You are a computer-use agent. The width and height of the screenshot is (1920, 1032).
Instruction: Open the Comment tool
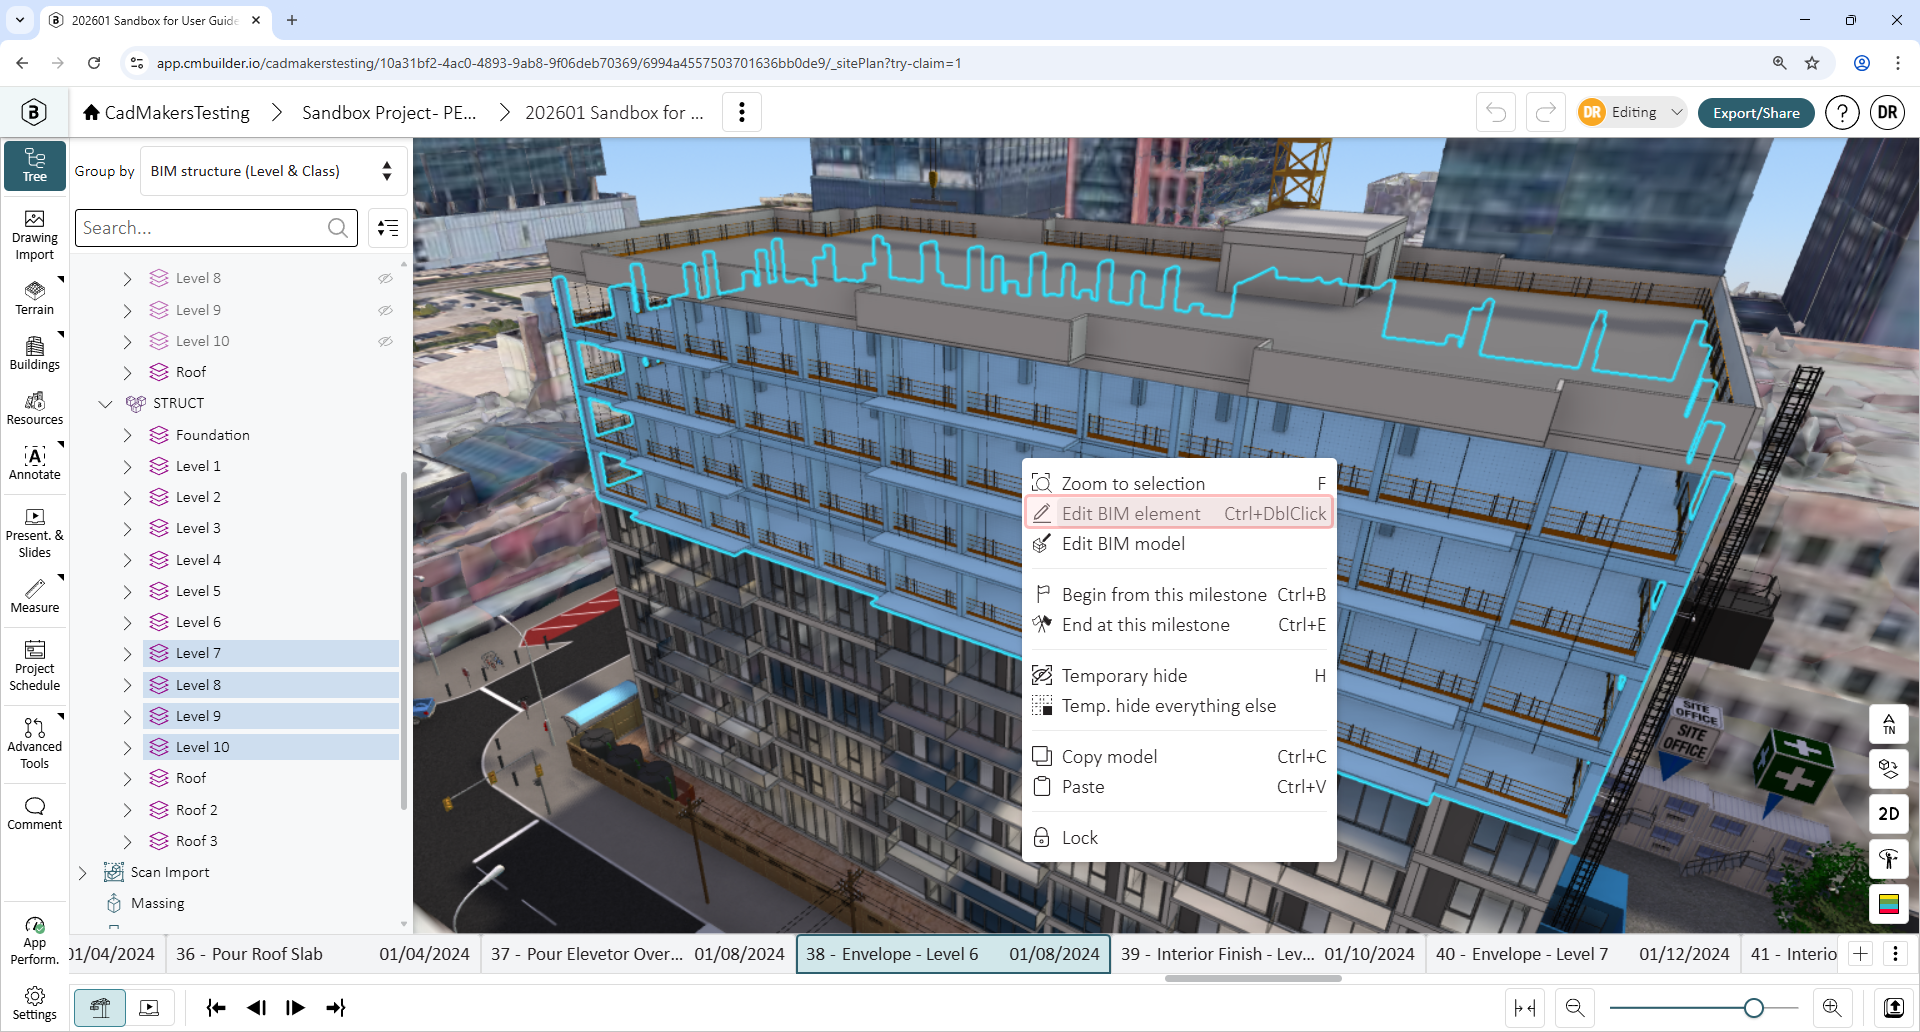coord(35,813)
